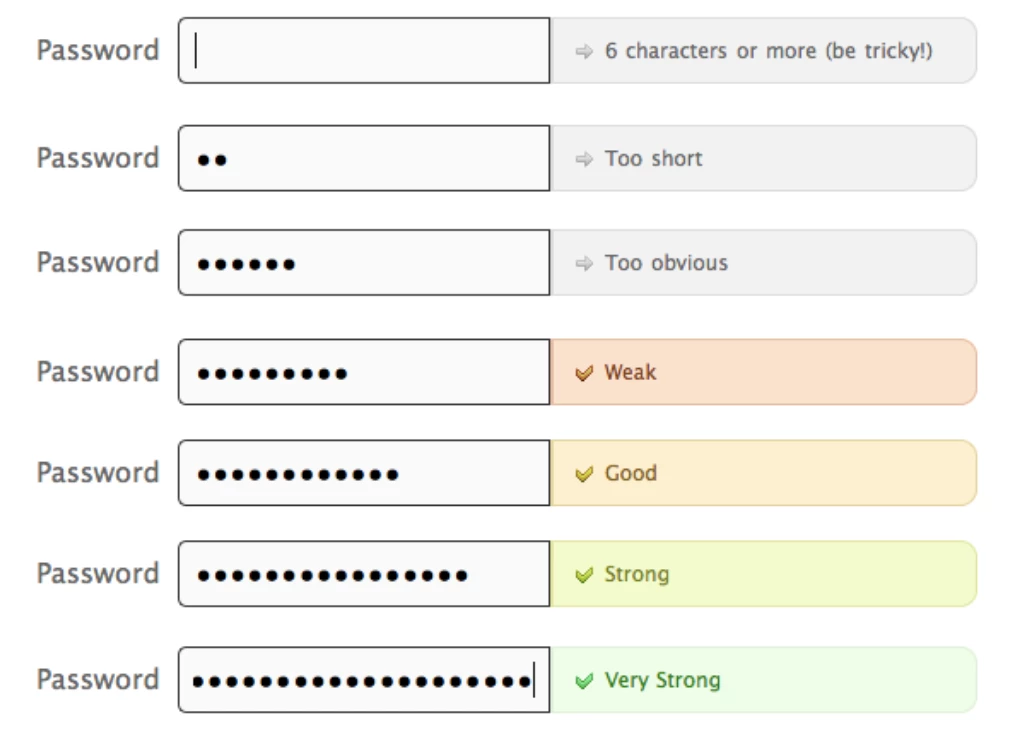
Task: Click the password field rated Strong
Action: (364, 574)
